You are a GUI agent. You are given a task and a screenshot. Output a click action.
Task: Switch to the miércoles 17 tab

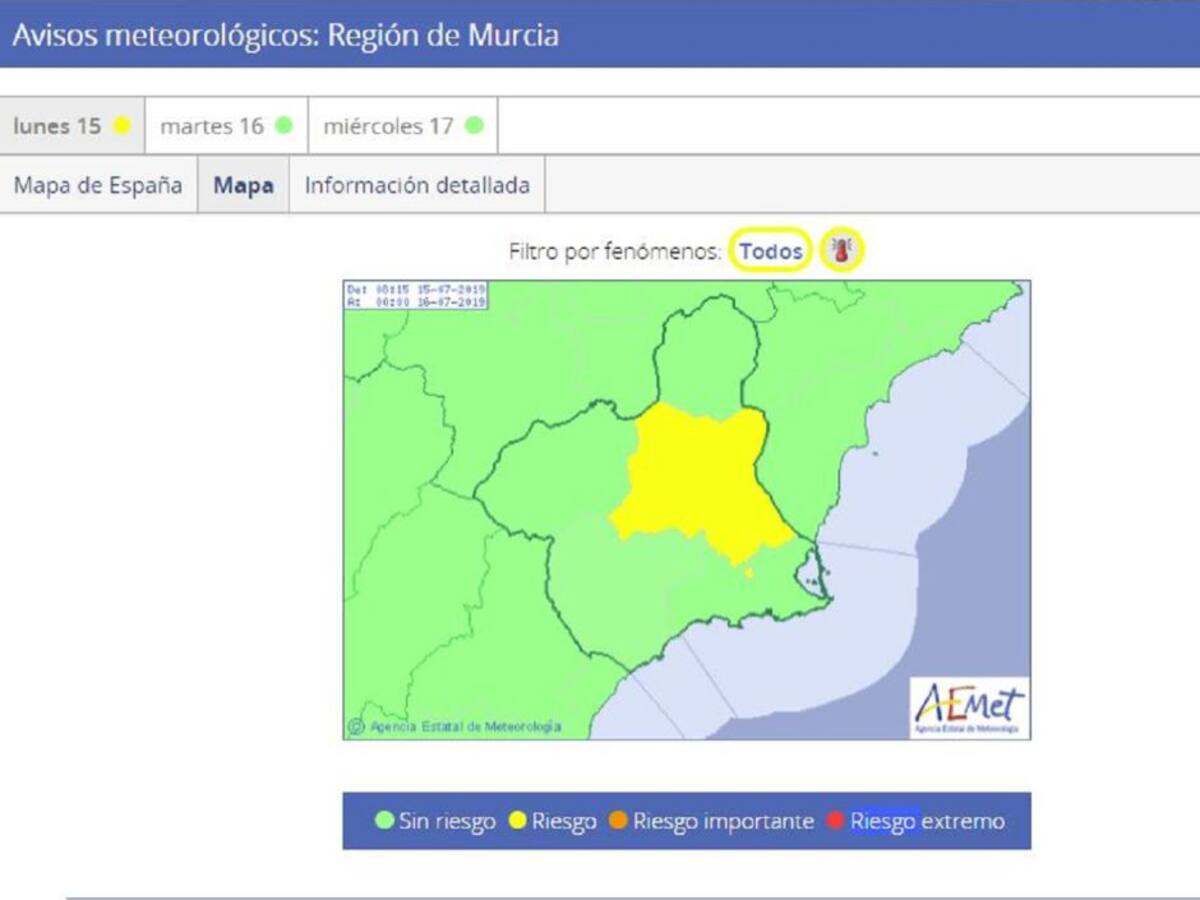tap(388, 126)
